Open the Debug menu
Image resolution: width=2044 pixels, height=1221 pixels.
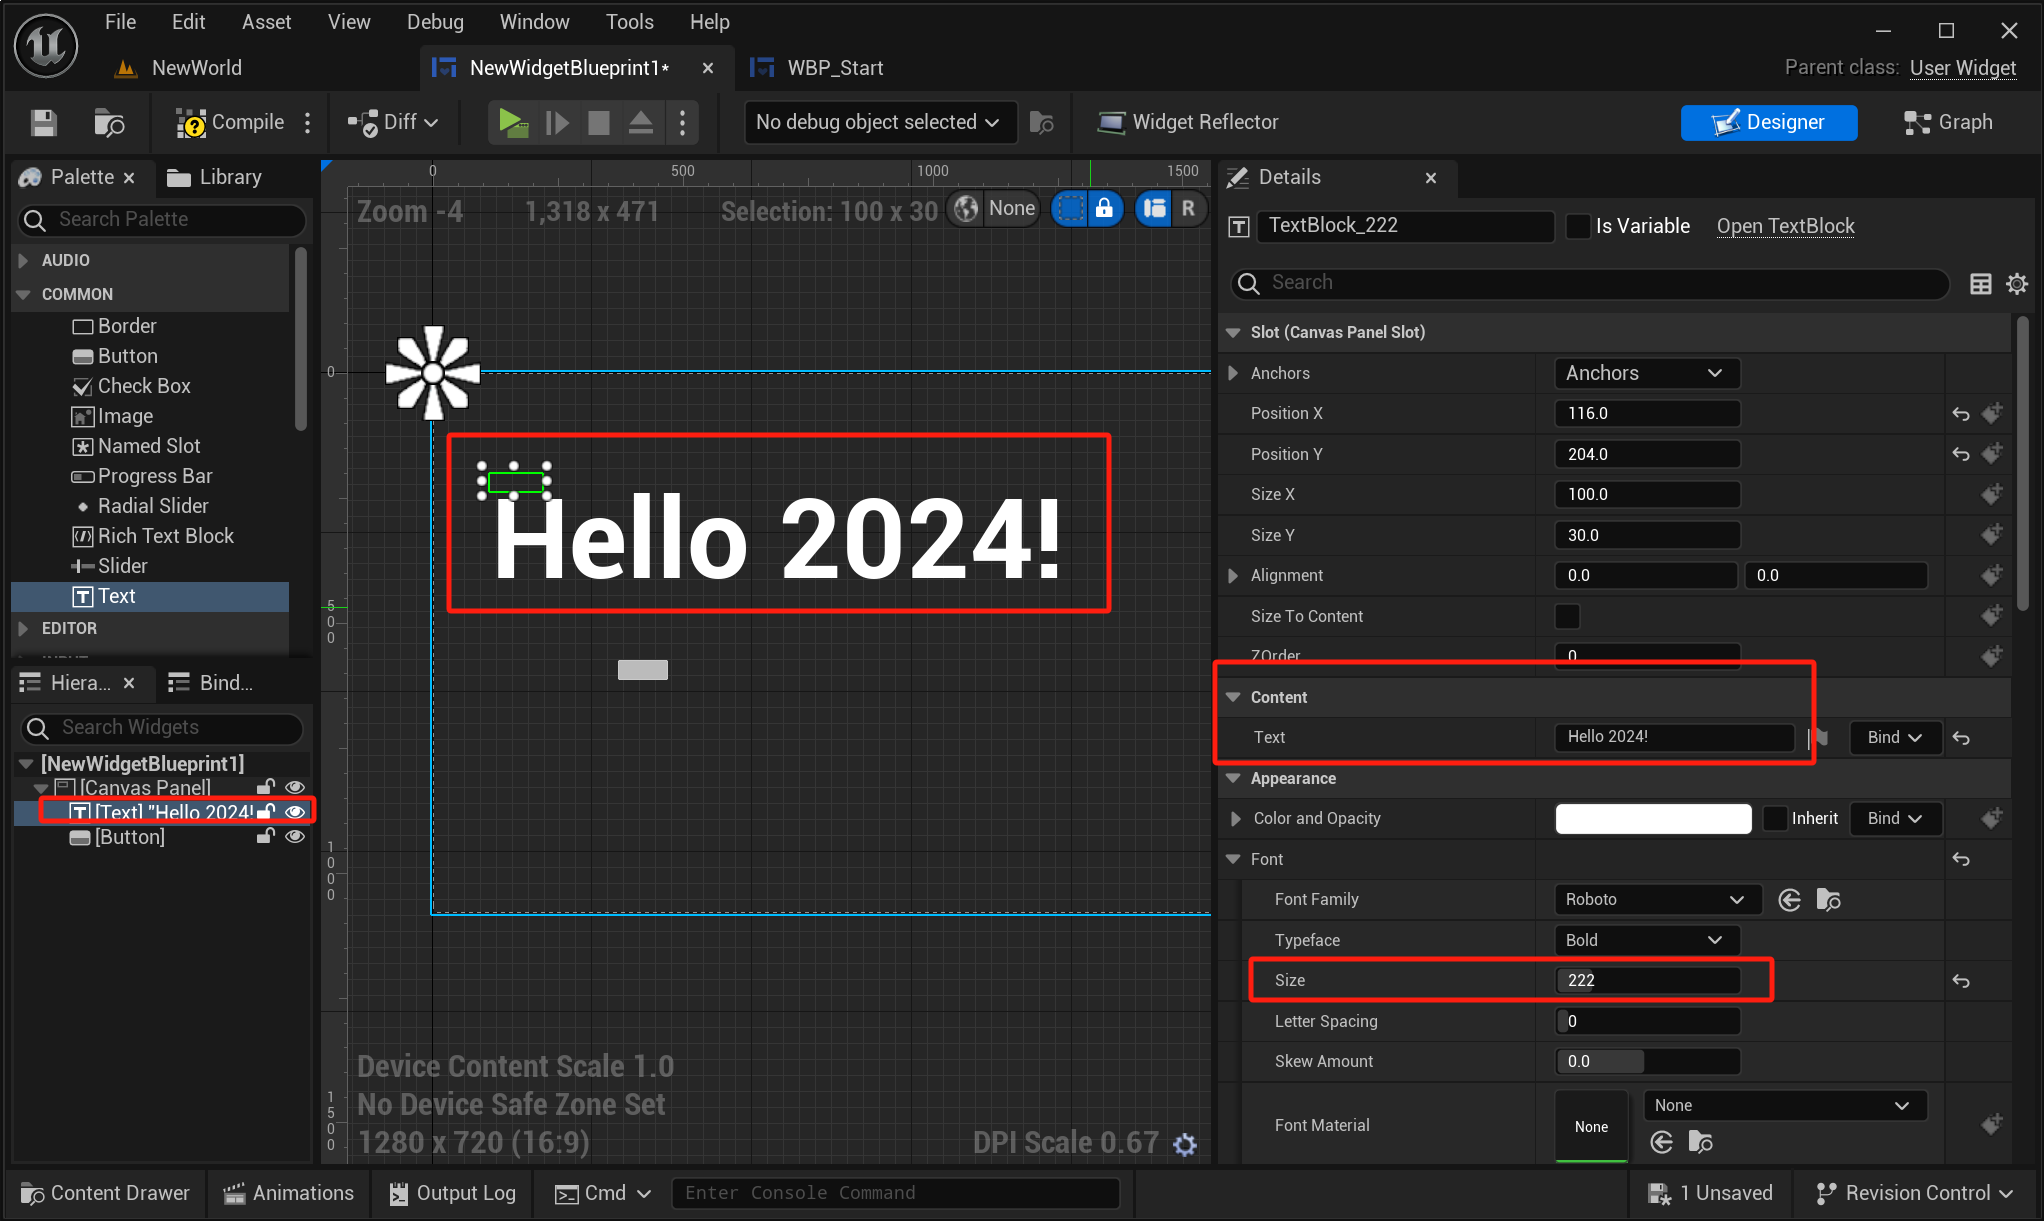click(x=435, y=22)
